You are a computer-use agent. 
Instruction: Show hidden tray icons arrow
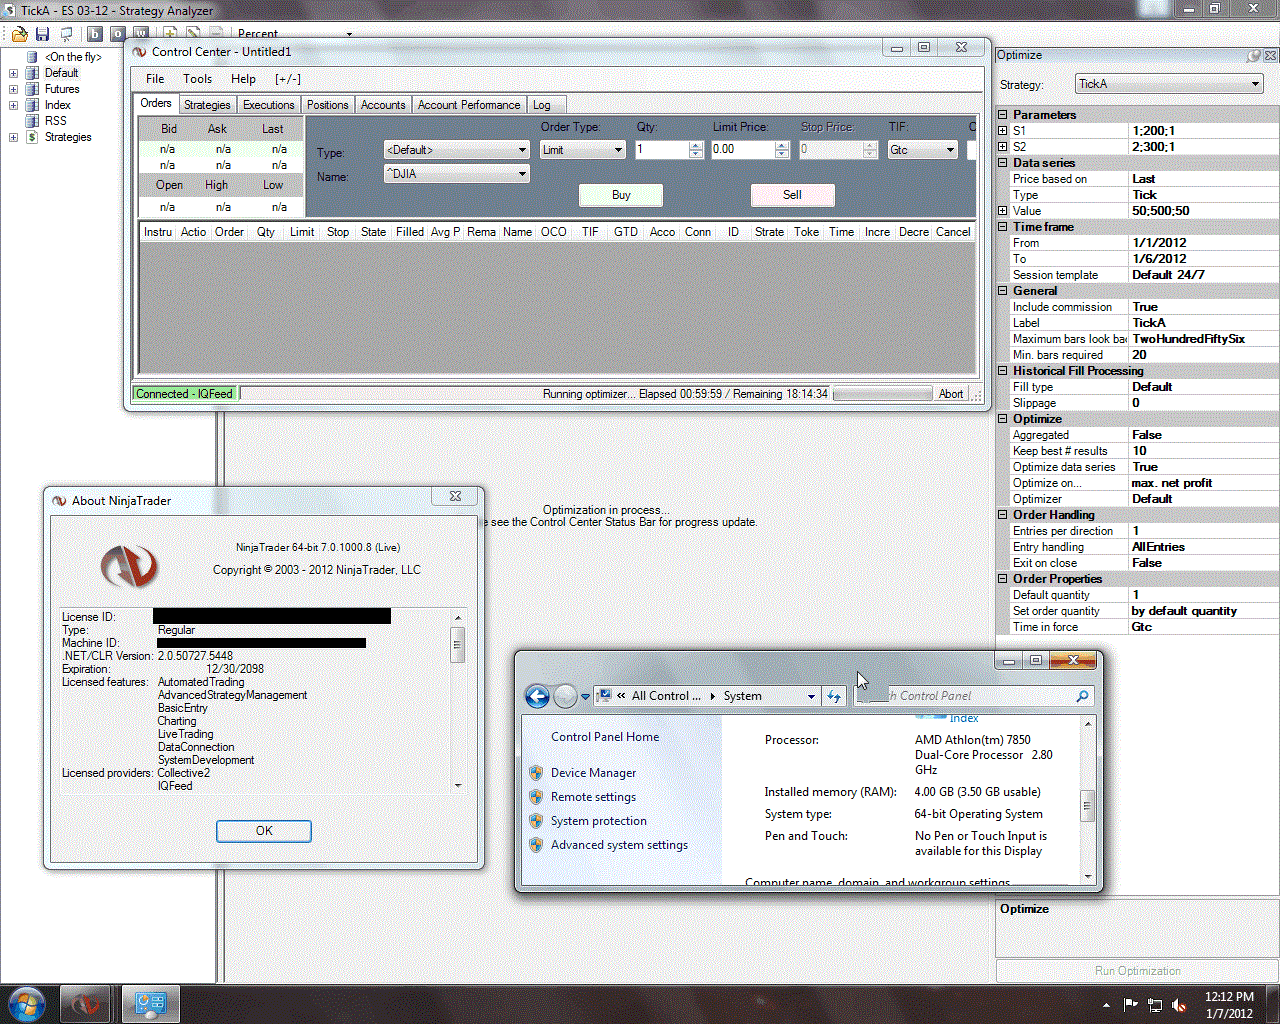coord(1106,1005)
